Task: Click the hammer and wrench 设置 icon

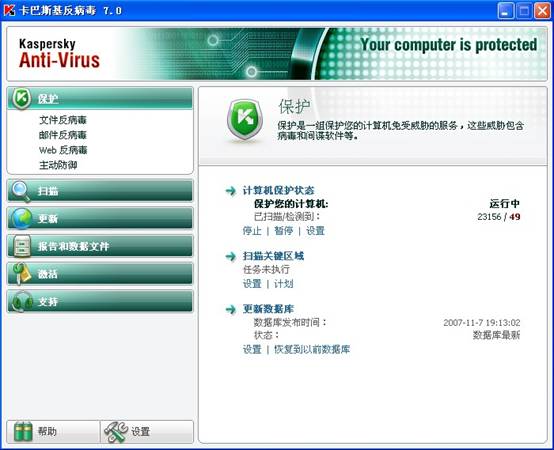Action: 116,431
